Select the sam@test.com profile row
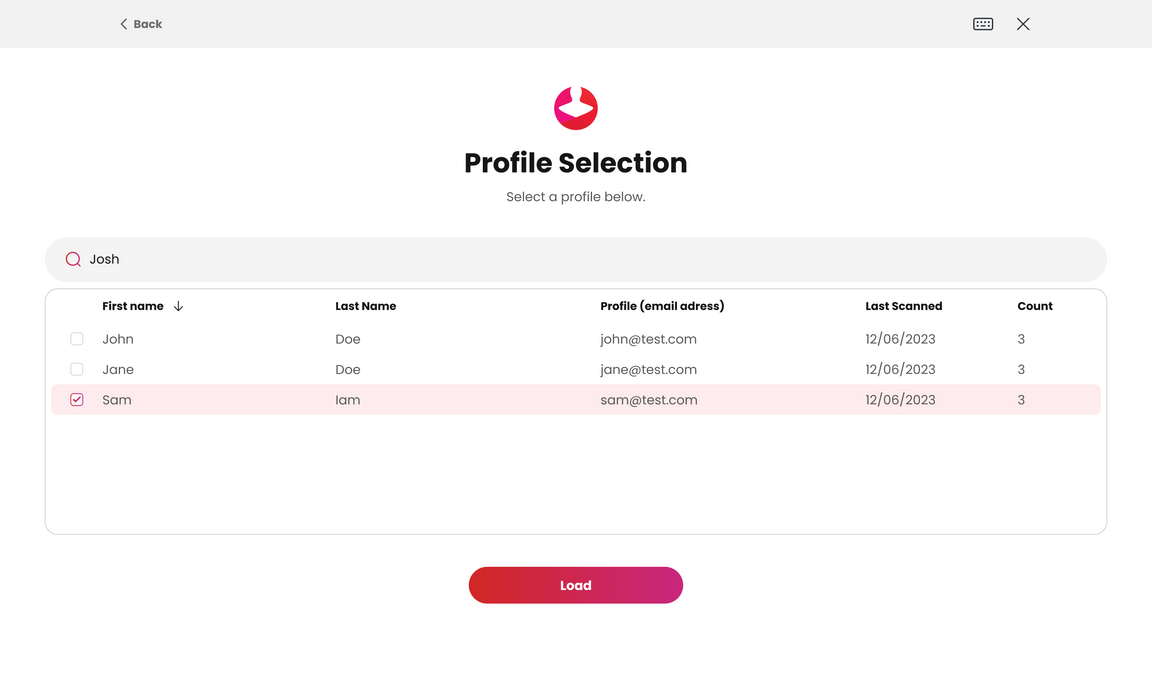 click(576, 399)
